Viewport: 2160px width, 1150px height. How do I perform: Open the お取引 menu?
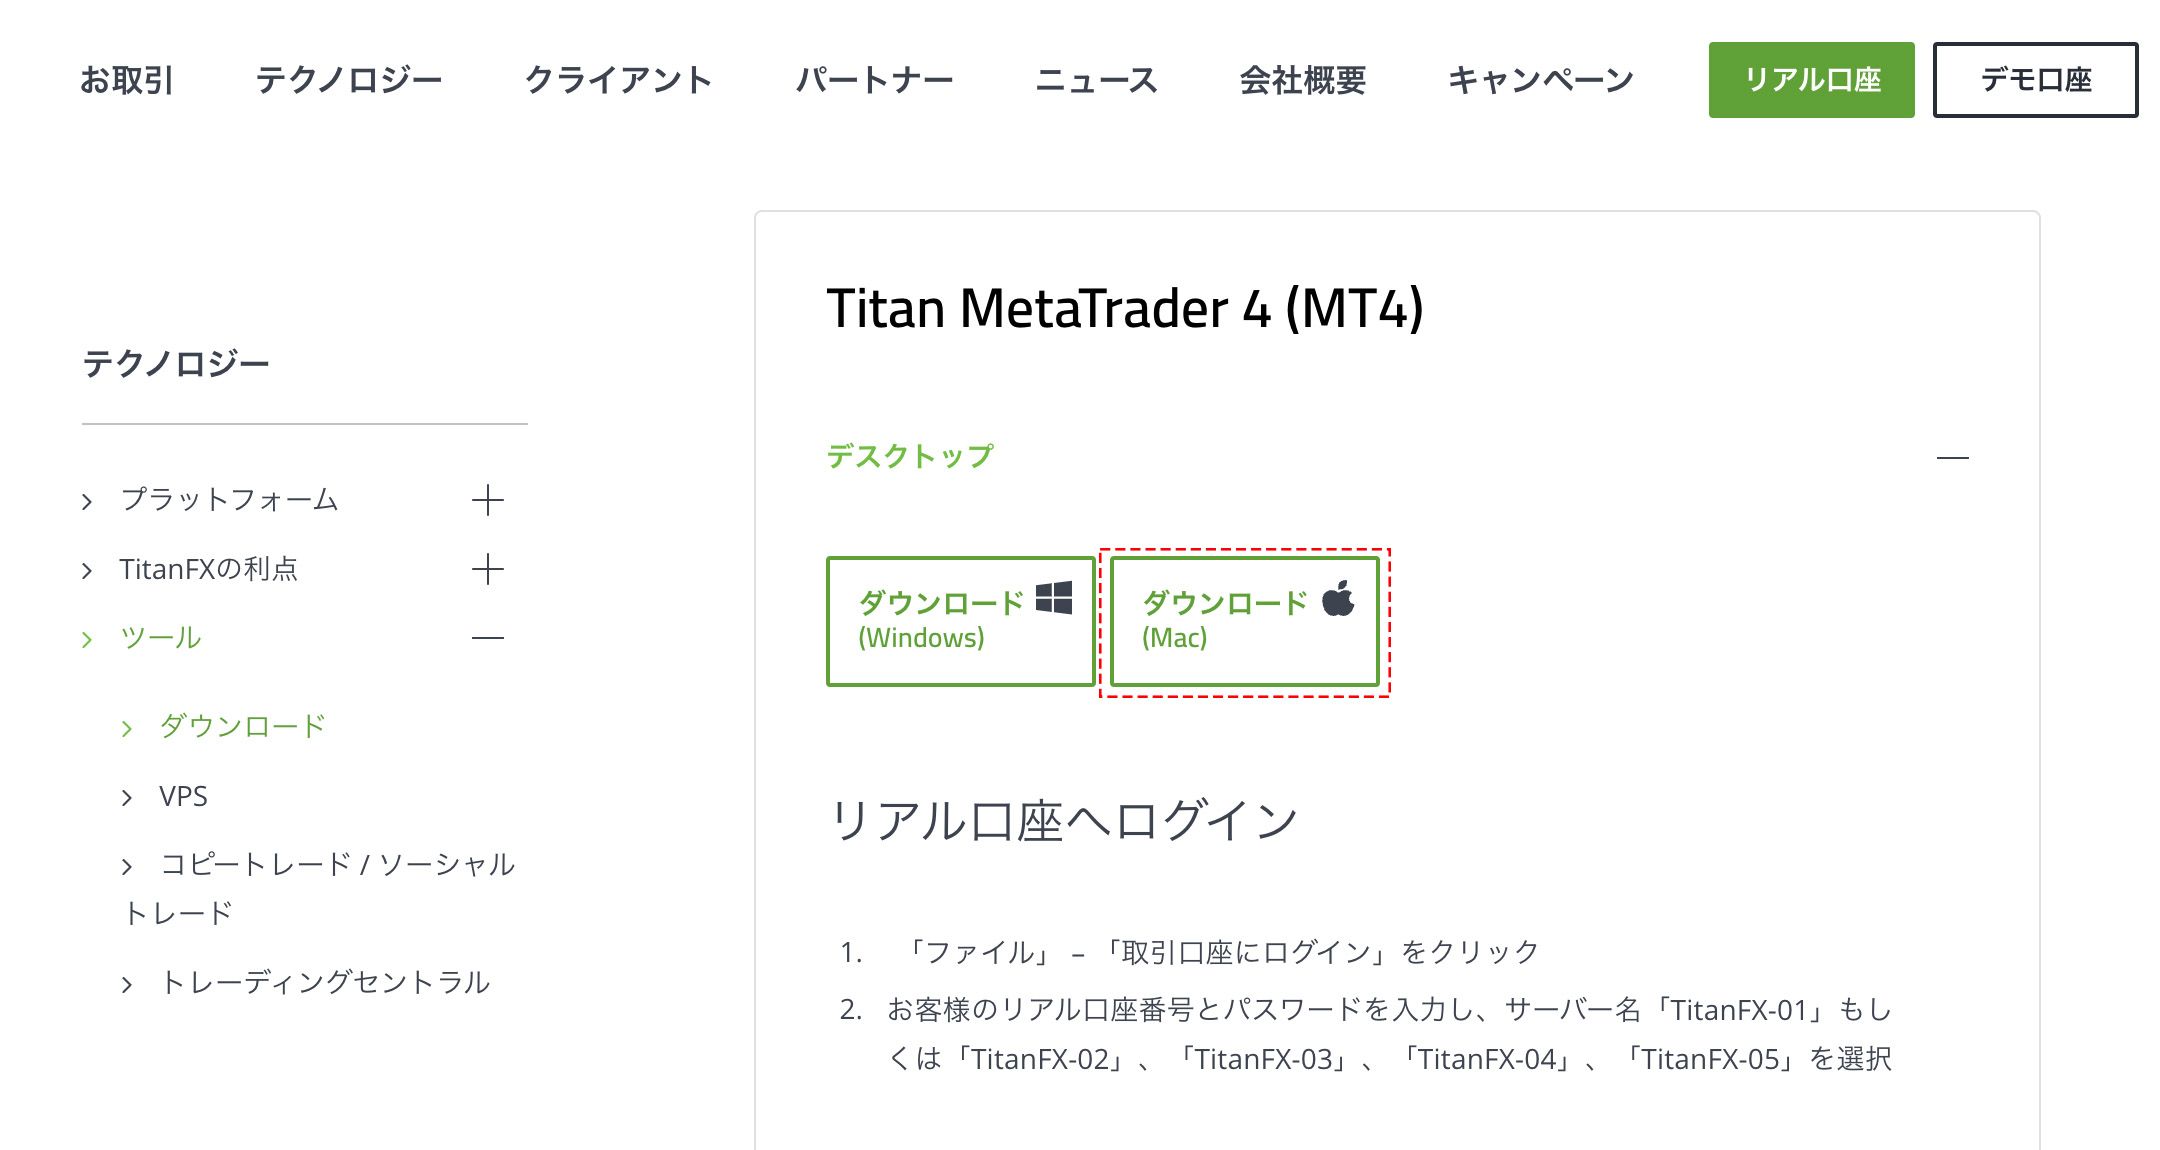128,81
